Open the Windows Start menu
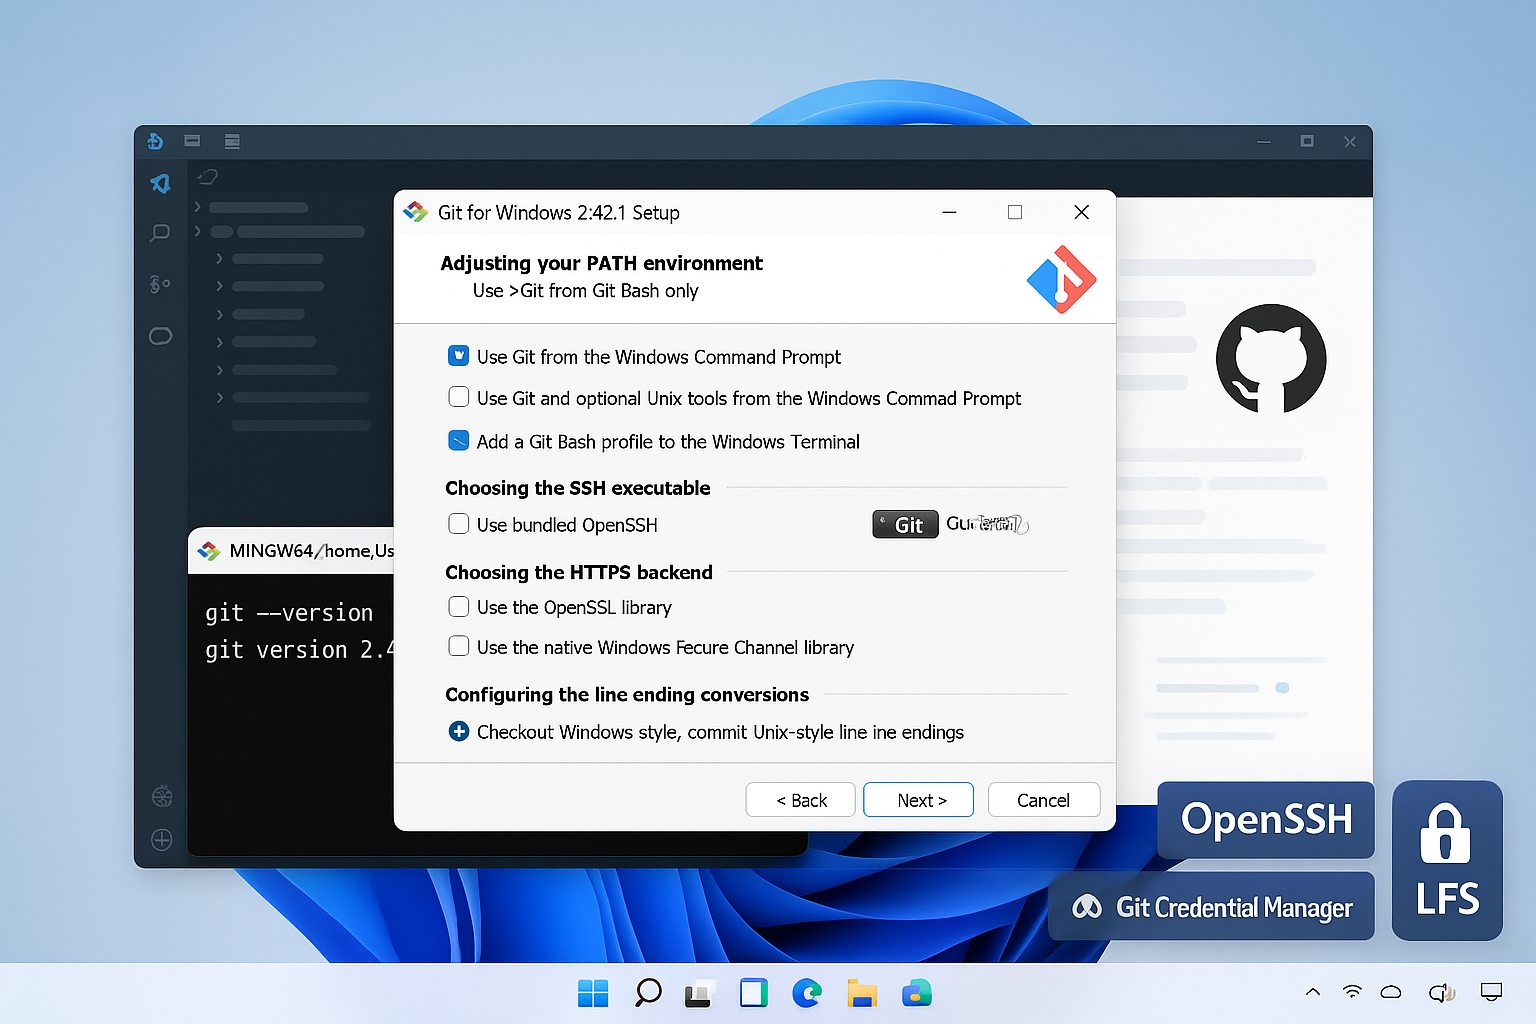Screen dimensions: 1536x1024 point(593,993)
